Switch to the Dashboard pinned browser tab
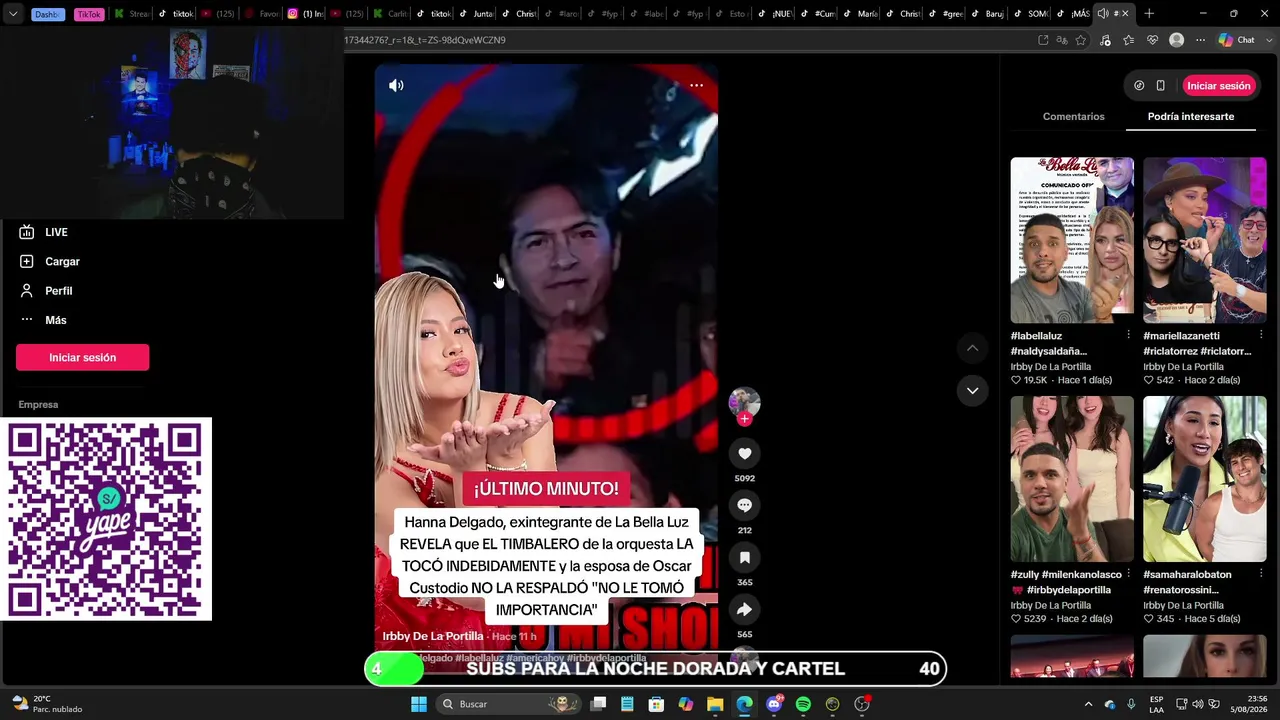 (x=47, y=14)
